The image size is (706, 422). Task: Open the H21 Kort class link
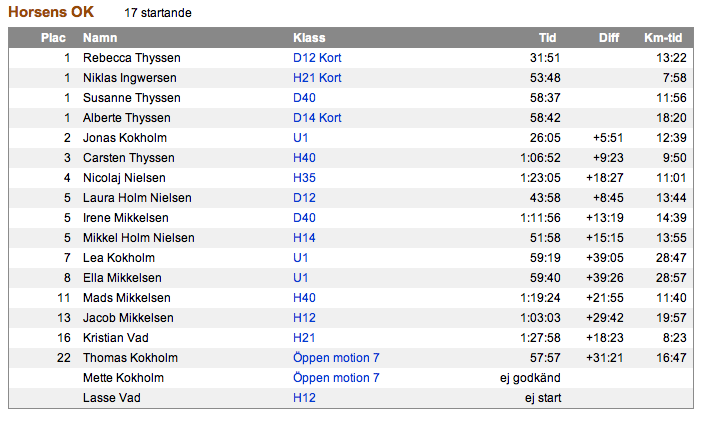click(317, 78)
